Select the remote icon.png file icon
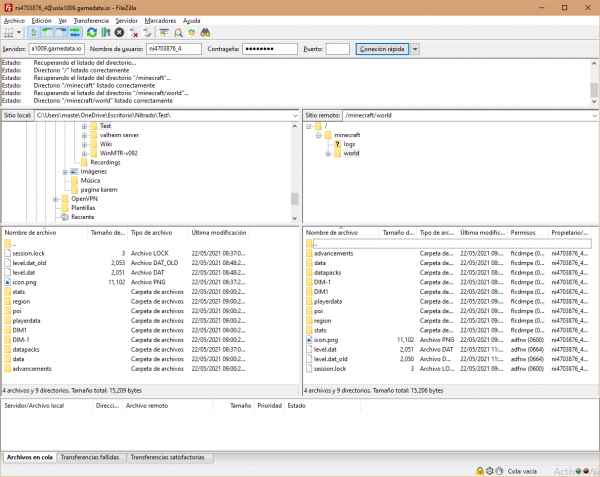600x477 pixels. coord(309,340)
